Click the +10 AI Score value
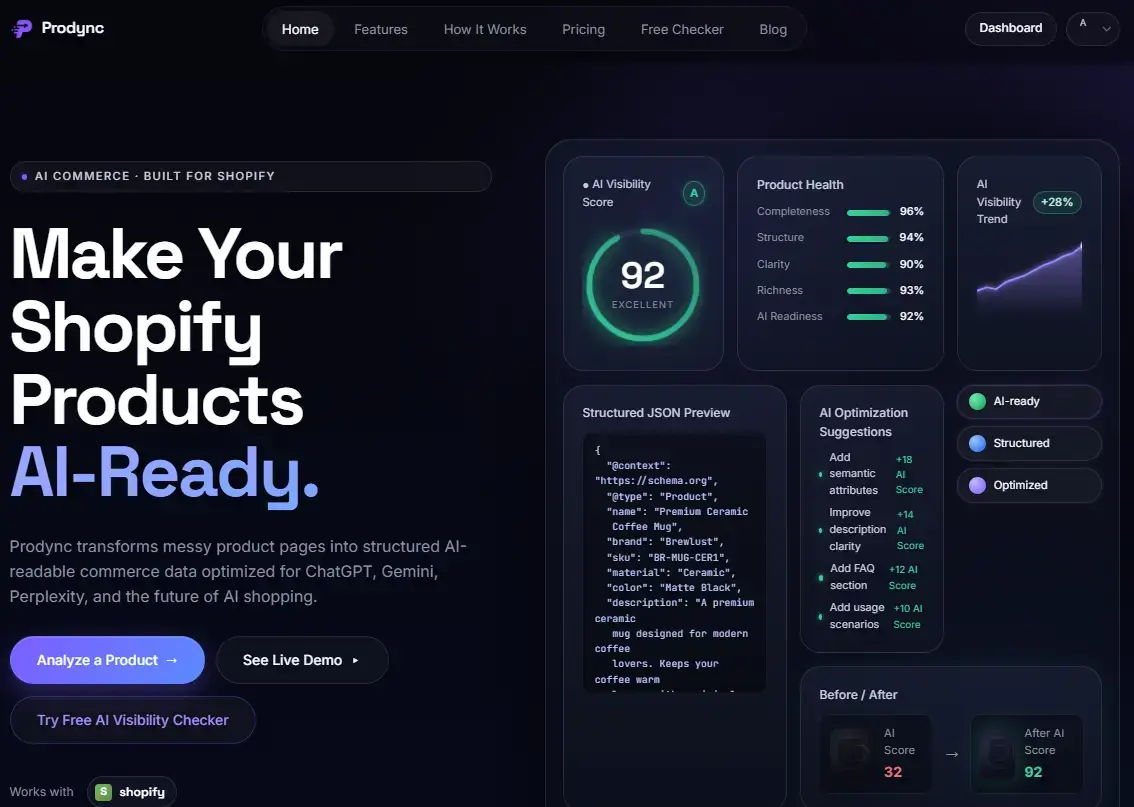The image size is (1134, 807). [908, 616]
